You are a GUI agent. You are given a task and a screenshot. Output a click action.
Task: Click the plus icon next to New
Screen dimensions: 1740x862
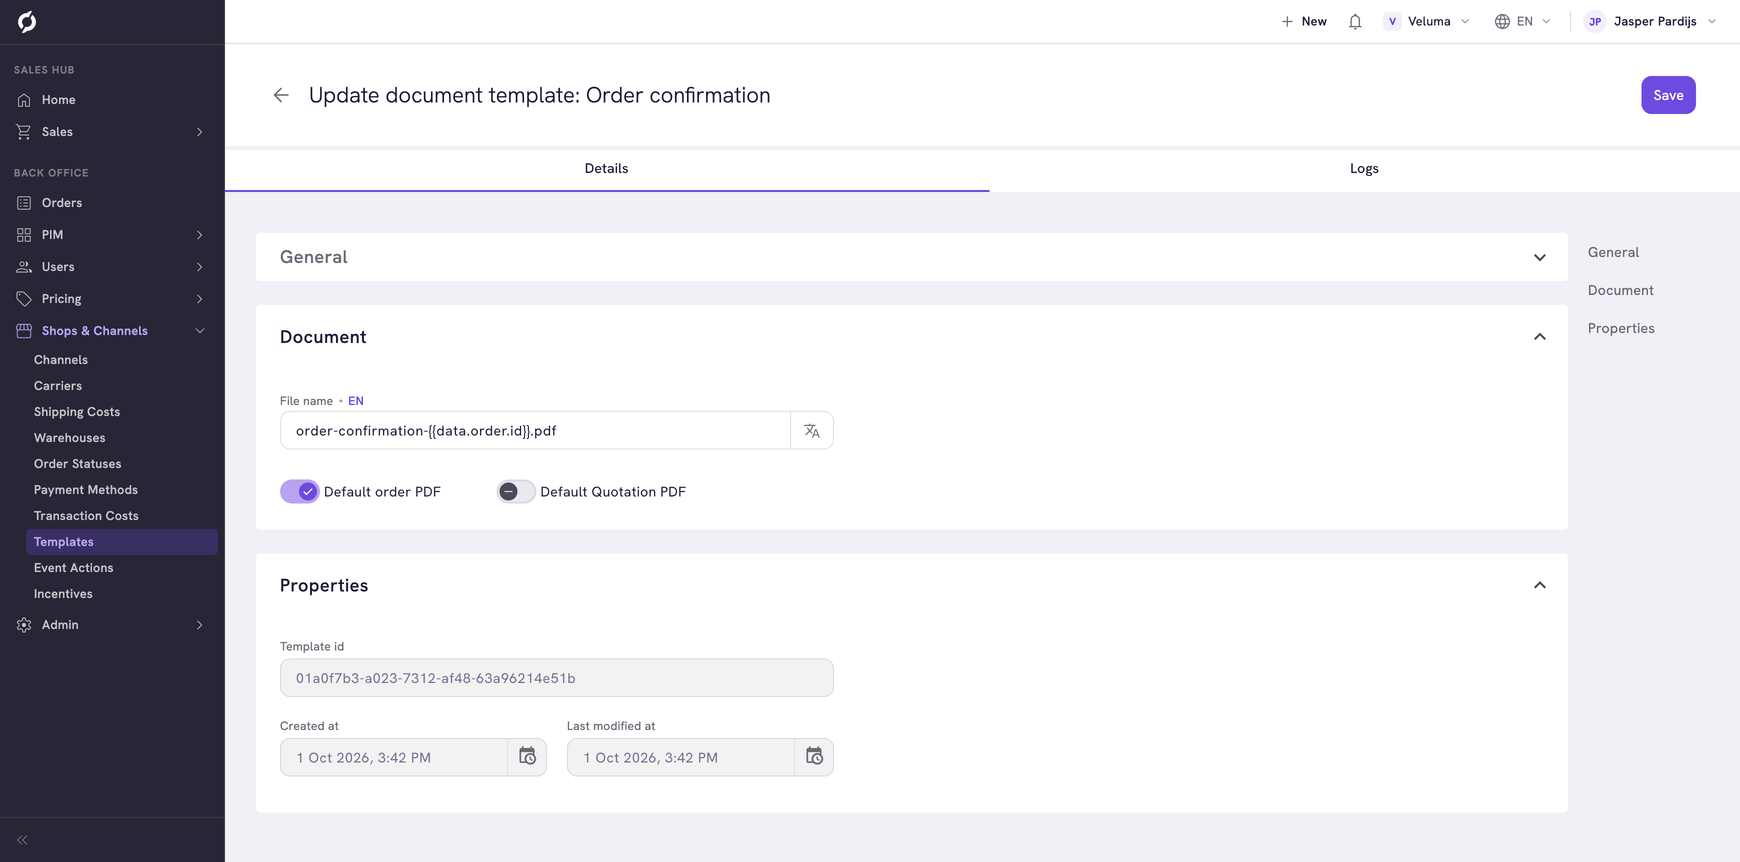1287,21
